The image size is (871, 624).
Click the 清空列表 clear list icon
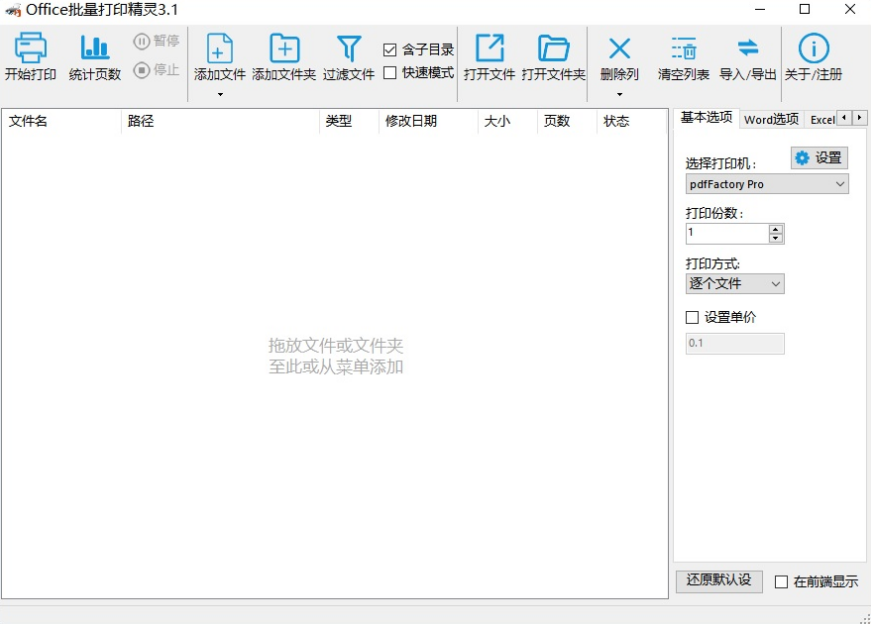coord(684,48)
